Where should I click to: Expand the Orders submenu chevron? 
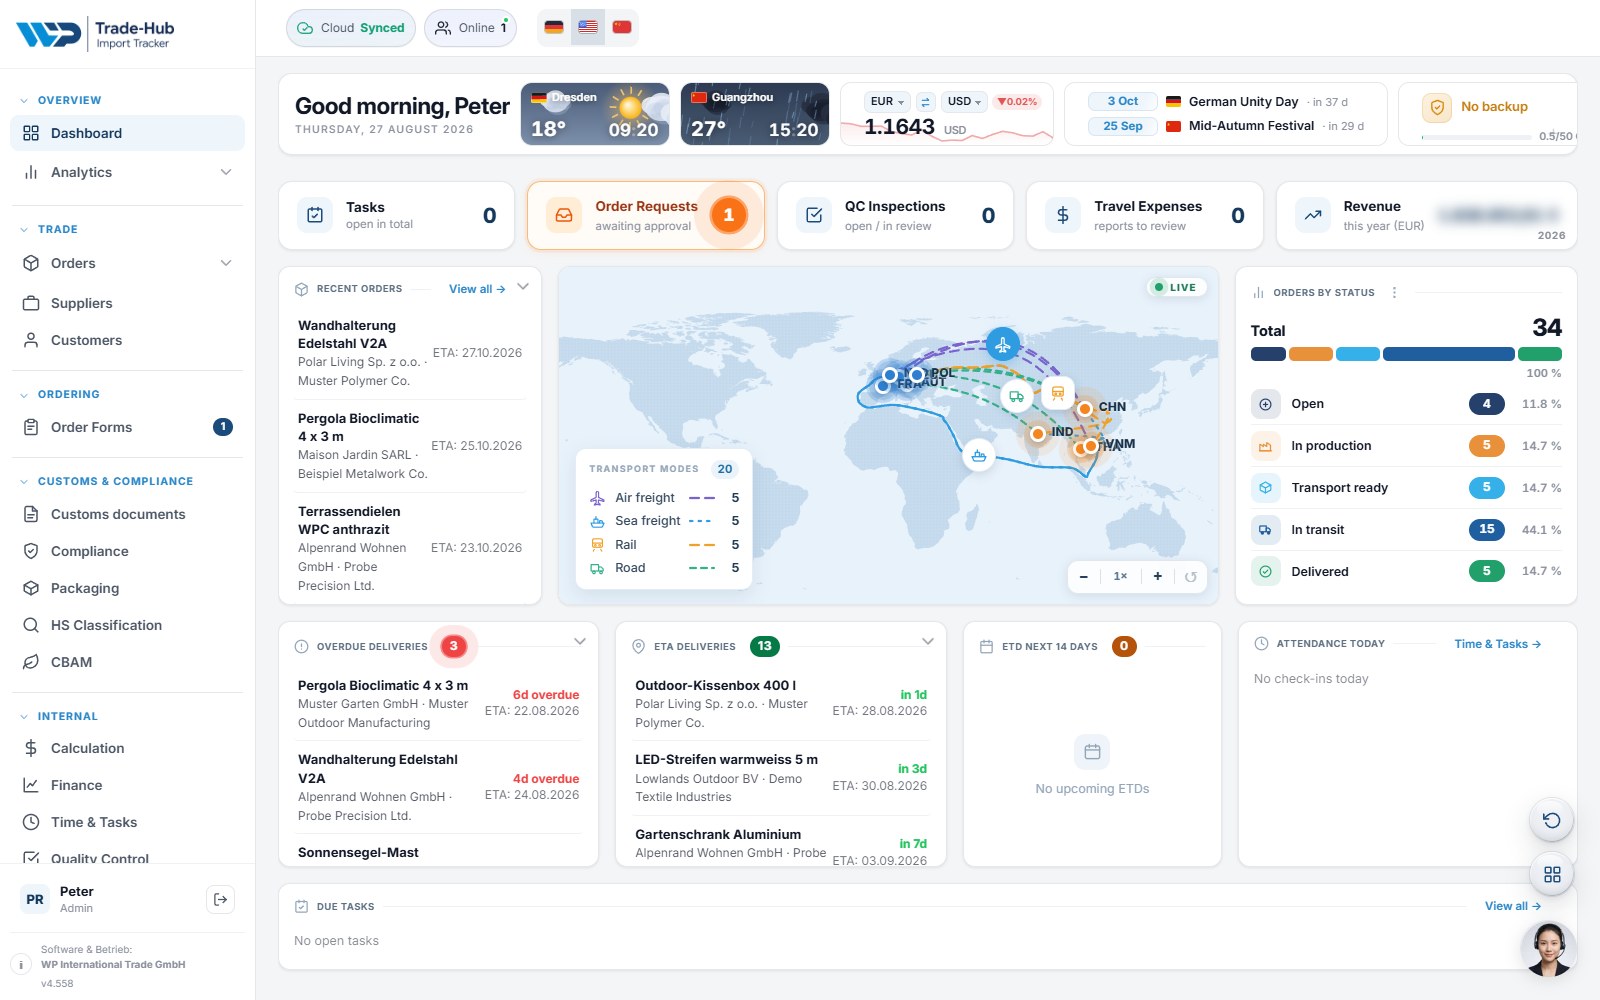(x=226, y=263)
